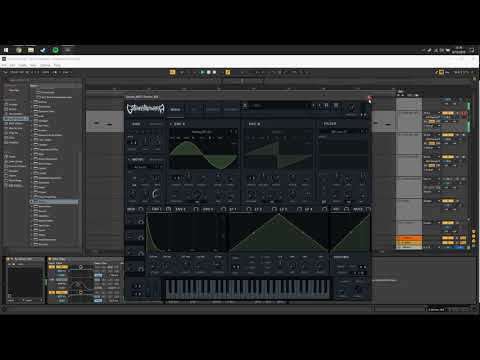Select the ENV 1 tab
Image resolution: width=480 pixels, height=360 pixels.
pyautogui.click(x=156, y=209)
